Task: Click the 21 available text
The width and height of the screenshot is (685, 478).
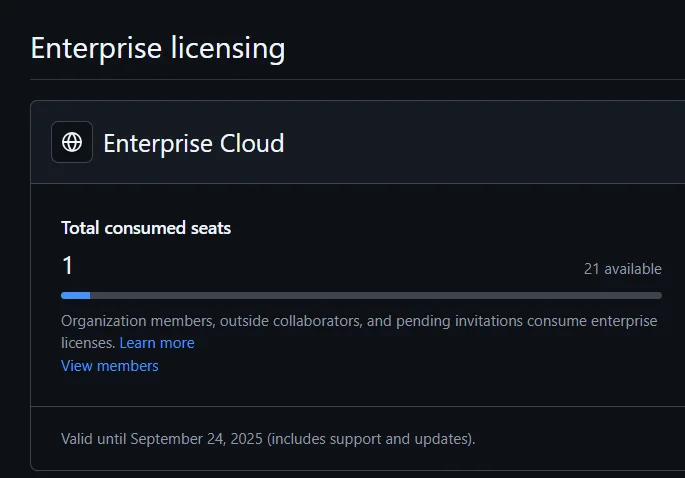Action: click(x=623, y=269)
